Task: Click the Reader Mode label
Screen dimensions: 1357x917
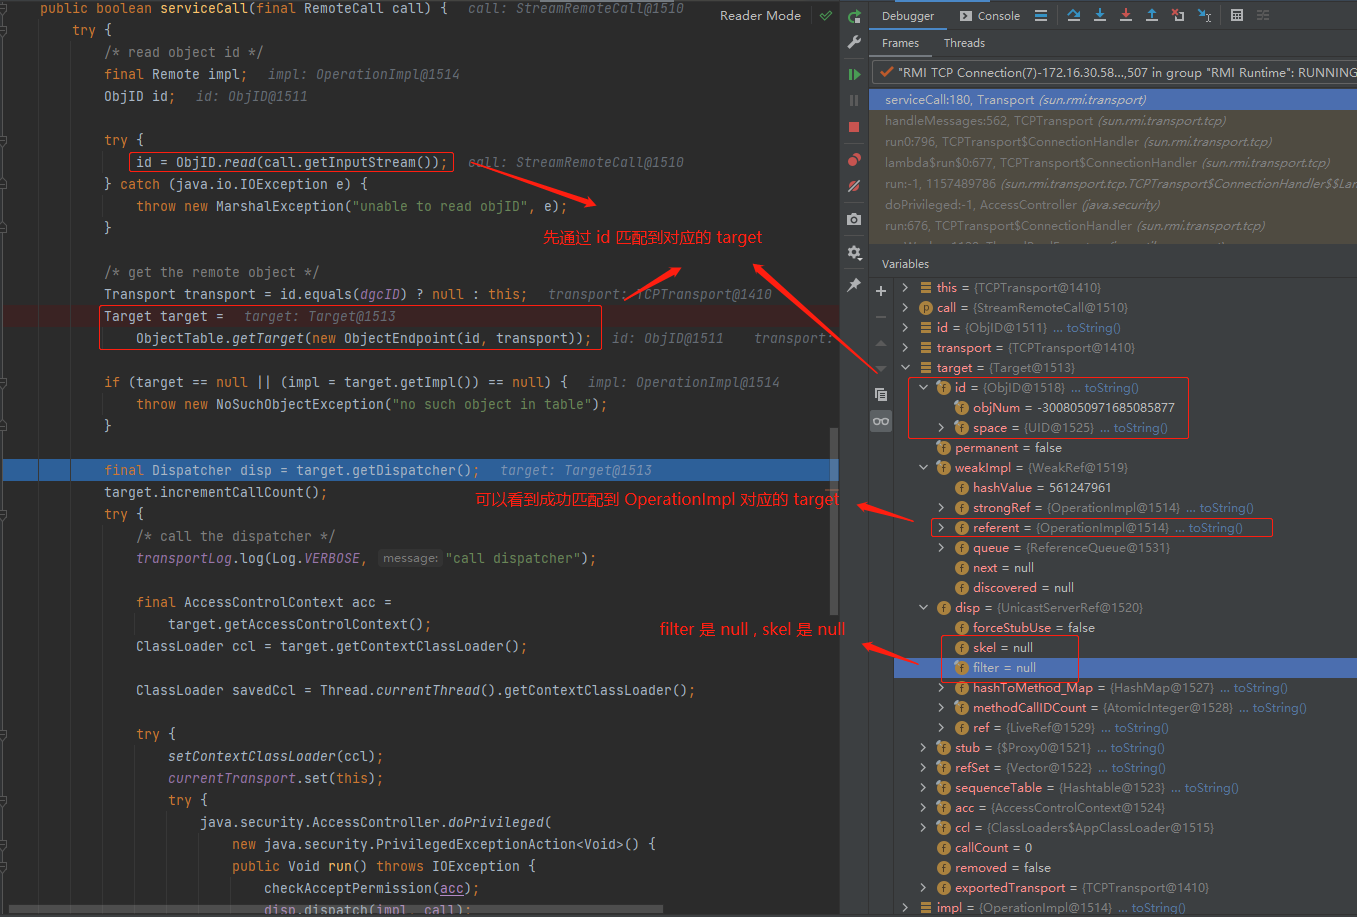Action: coord(760,16)
